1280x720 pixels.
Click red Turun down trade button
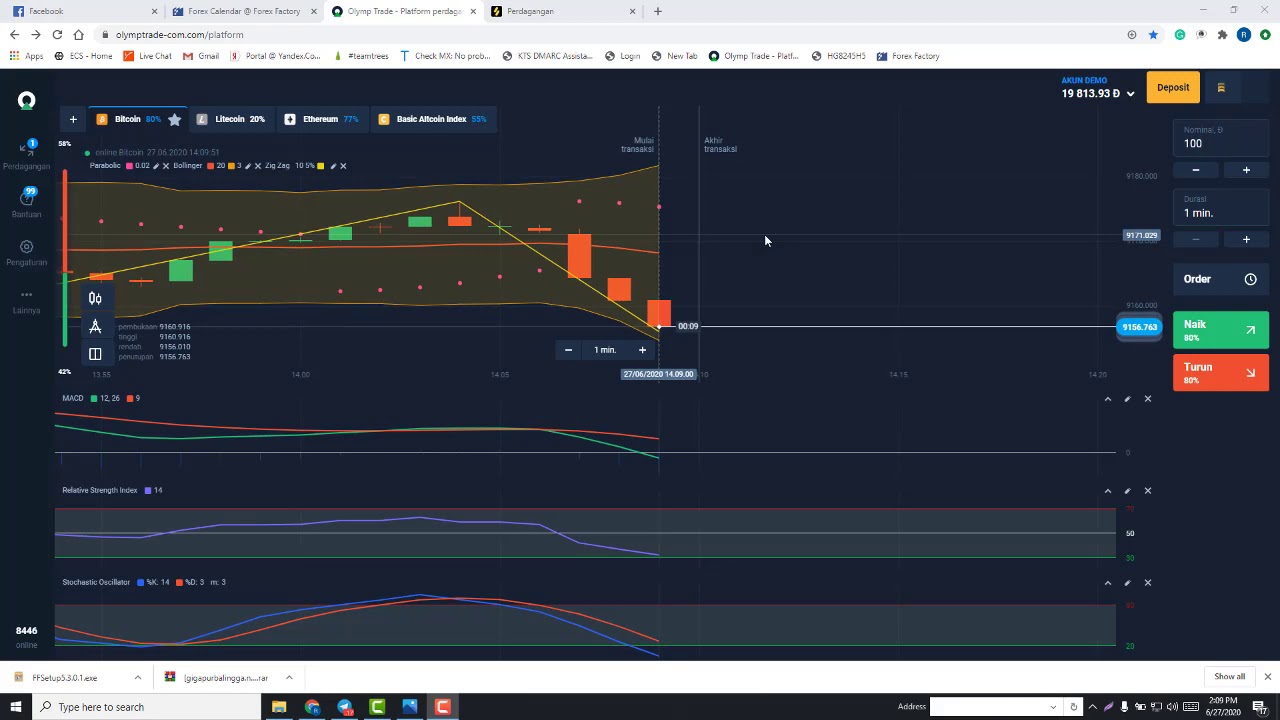click(x=1220, y=373)
